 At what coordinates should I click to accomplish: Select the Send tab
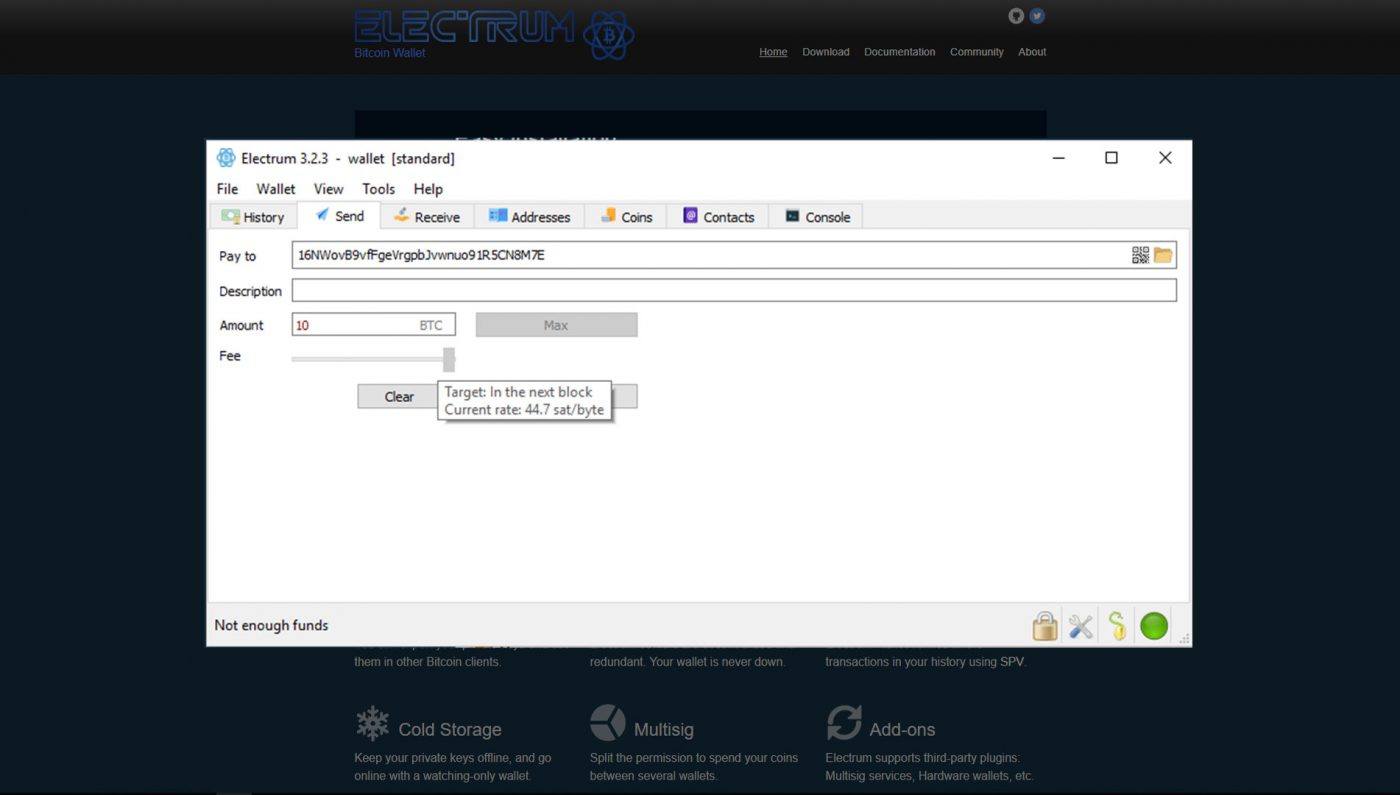click(338, 215)
